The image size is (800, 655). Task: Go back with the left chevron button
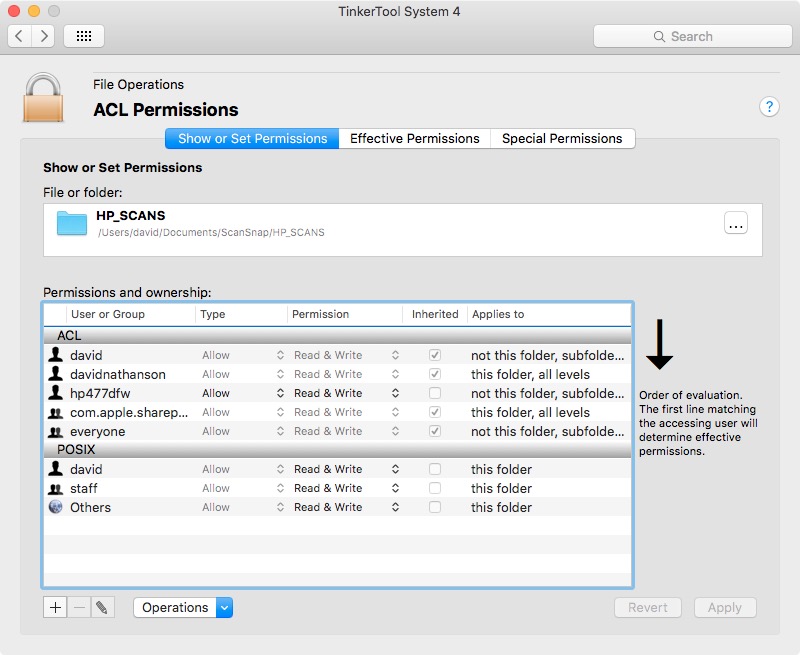[x=19, y=36]
